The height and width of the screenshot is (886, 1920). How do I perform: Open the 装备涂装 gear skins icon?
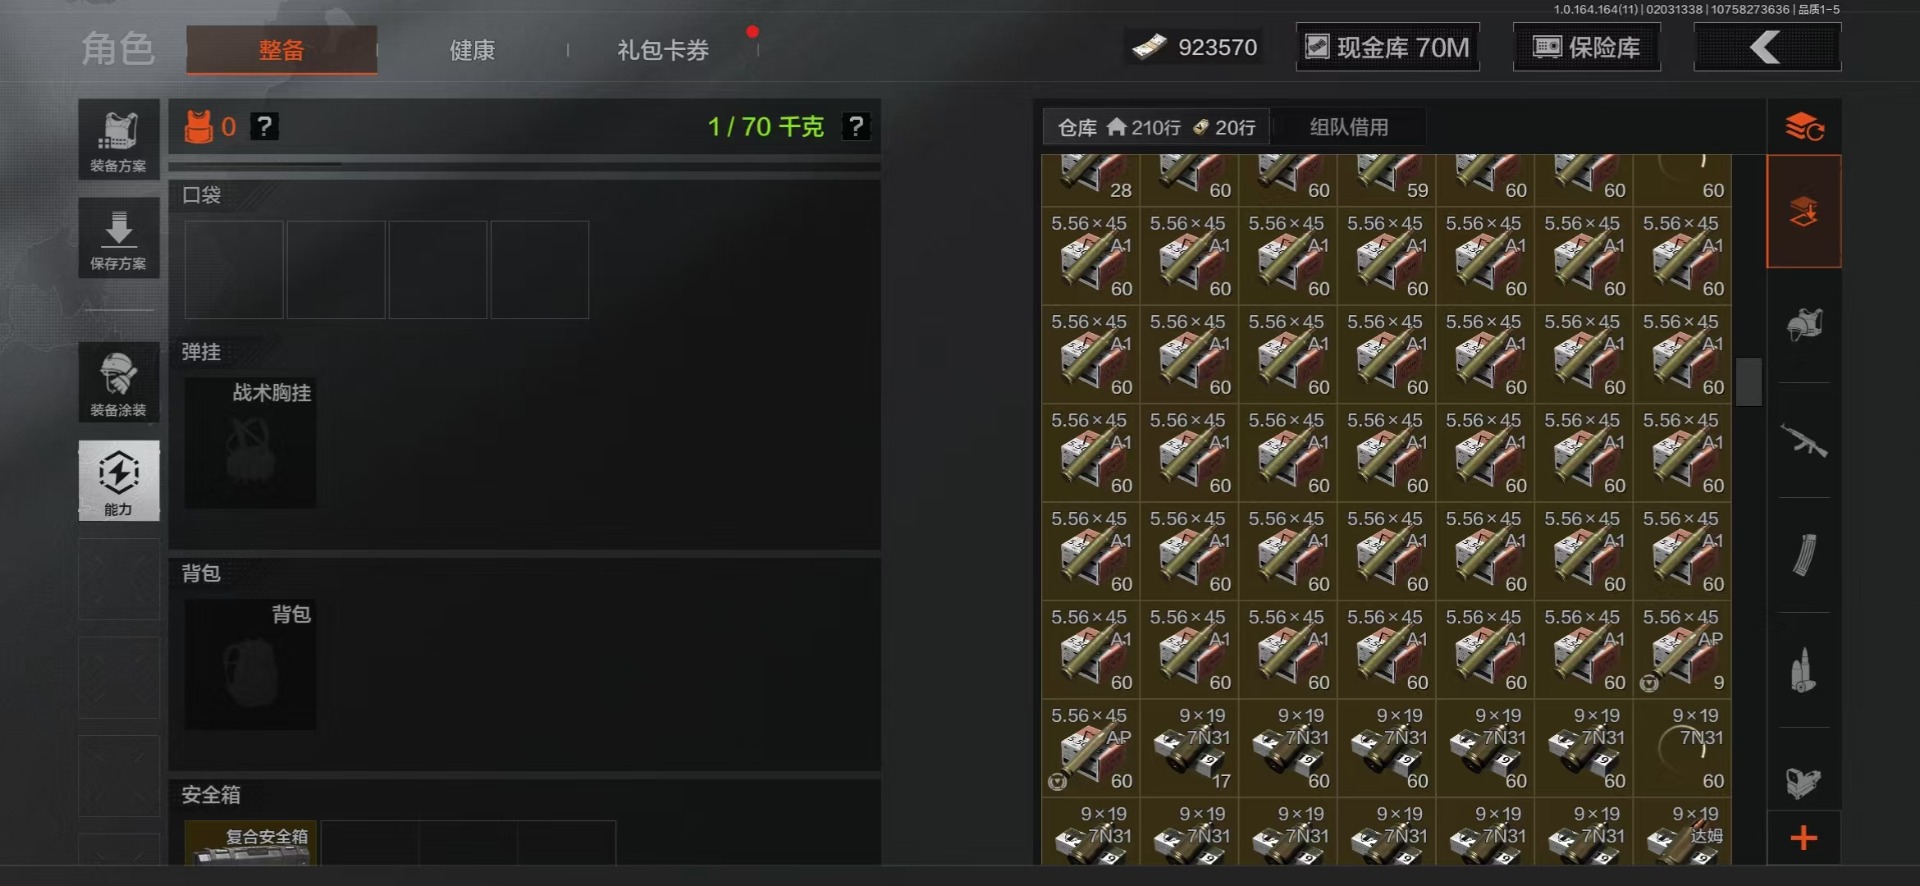pos(119,382)
